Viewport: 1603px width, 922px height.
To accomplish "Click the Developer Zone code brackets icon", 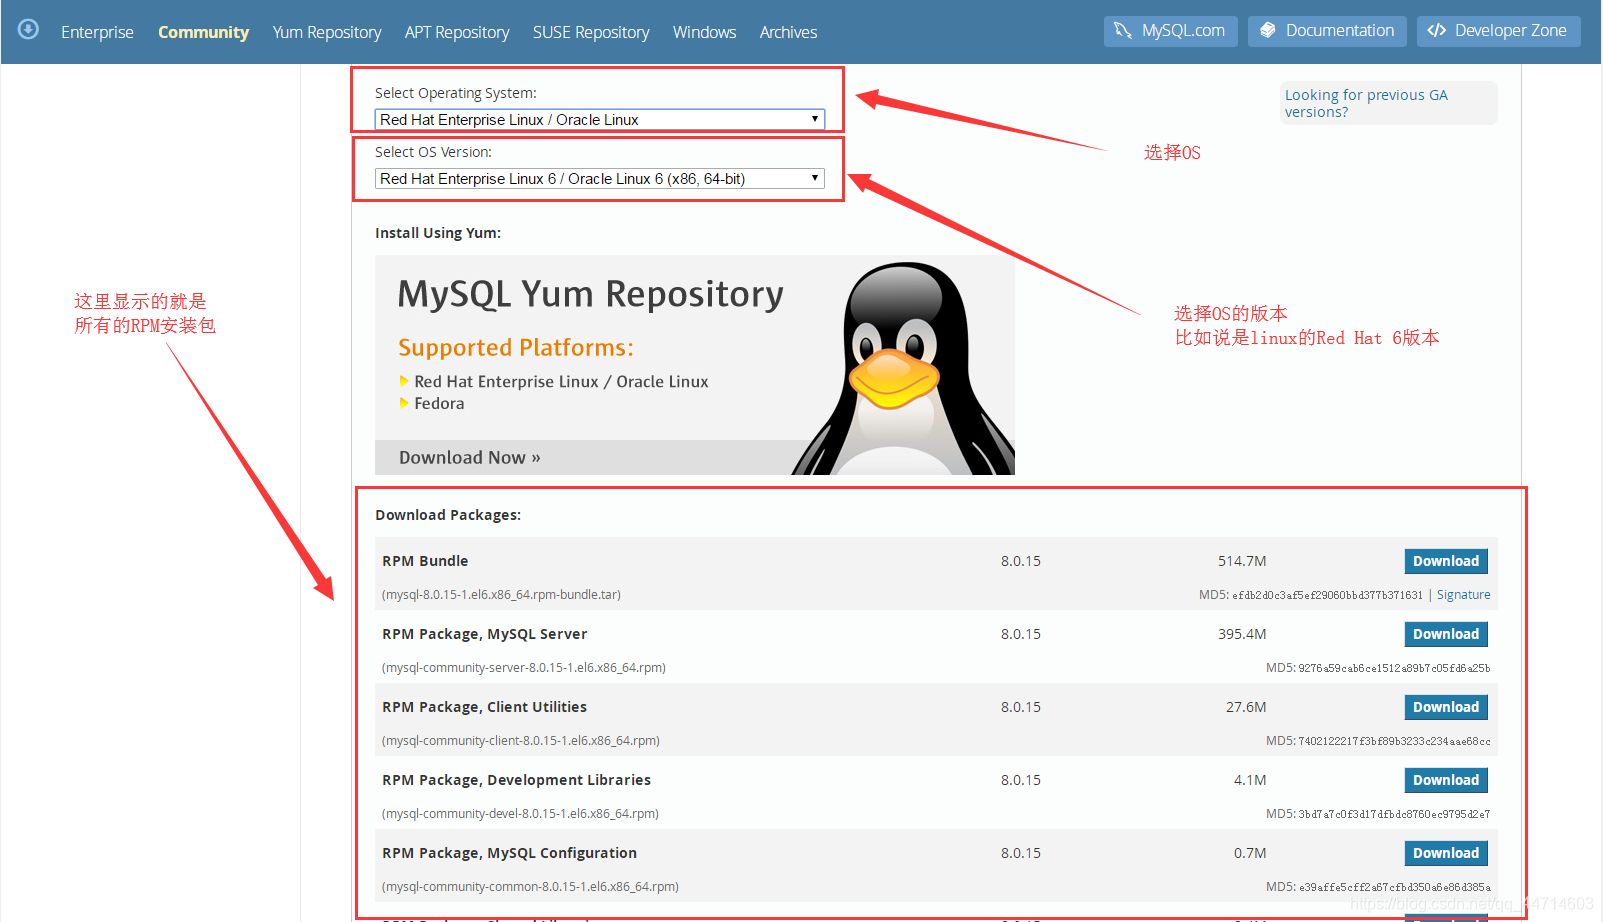I will click(1437, 31).
